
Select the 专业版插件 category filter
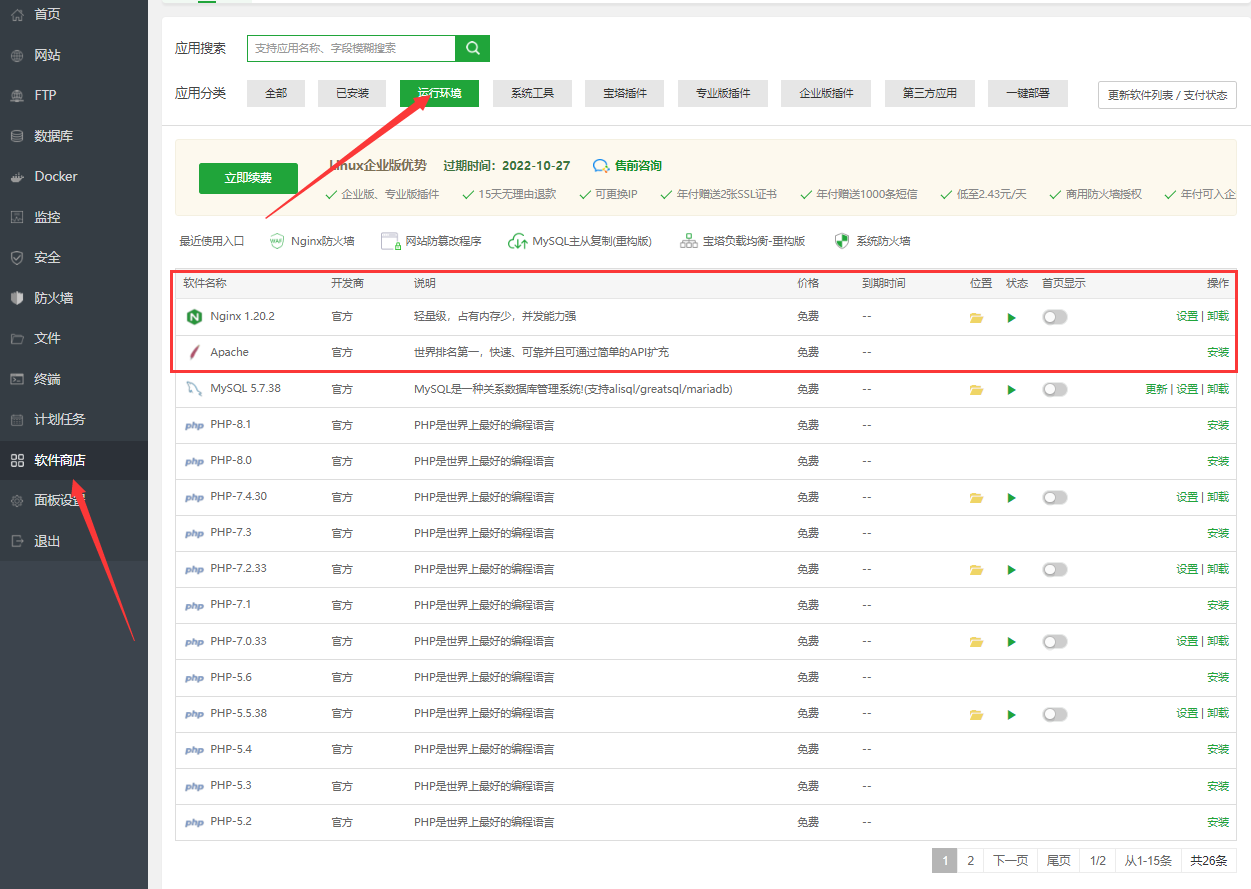[723, 93]
